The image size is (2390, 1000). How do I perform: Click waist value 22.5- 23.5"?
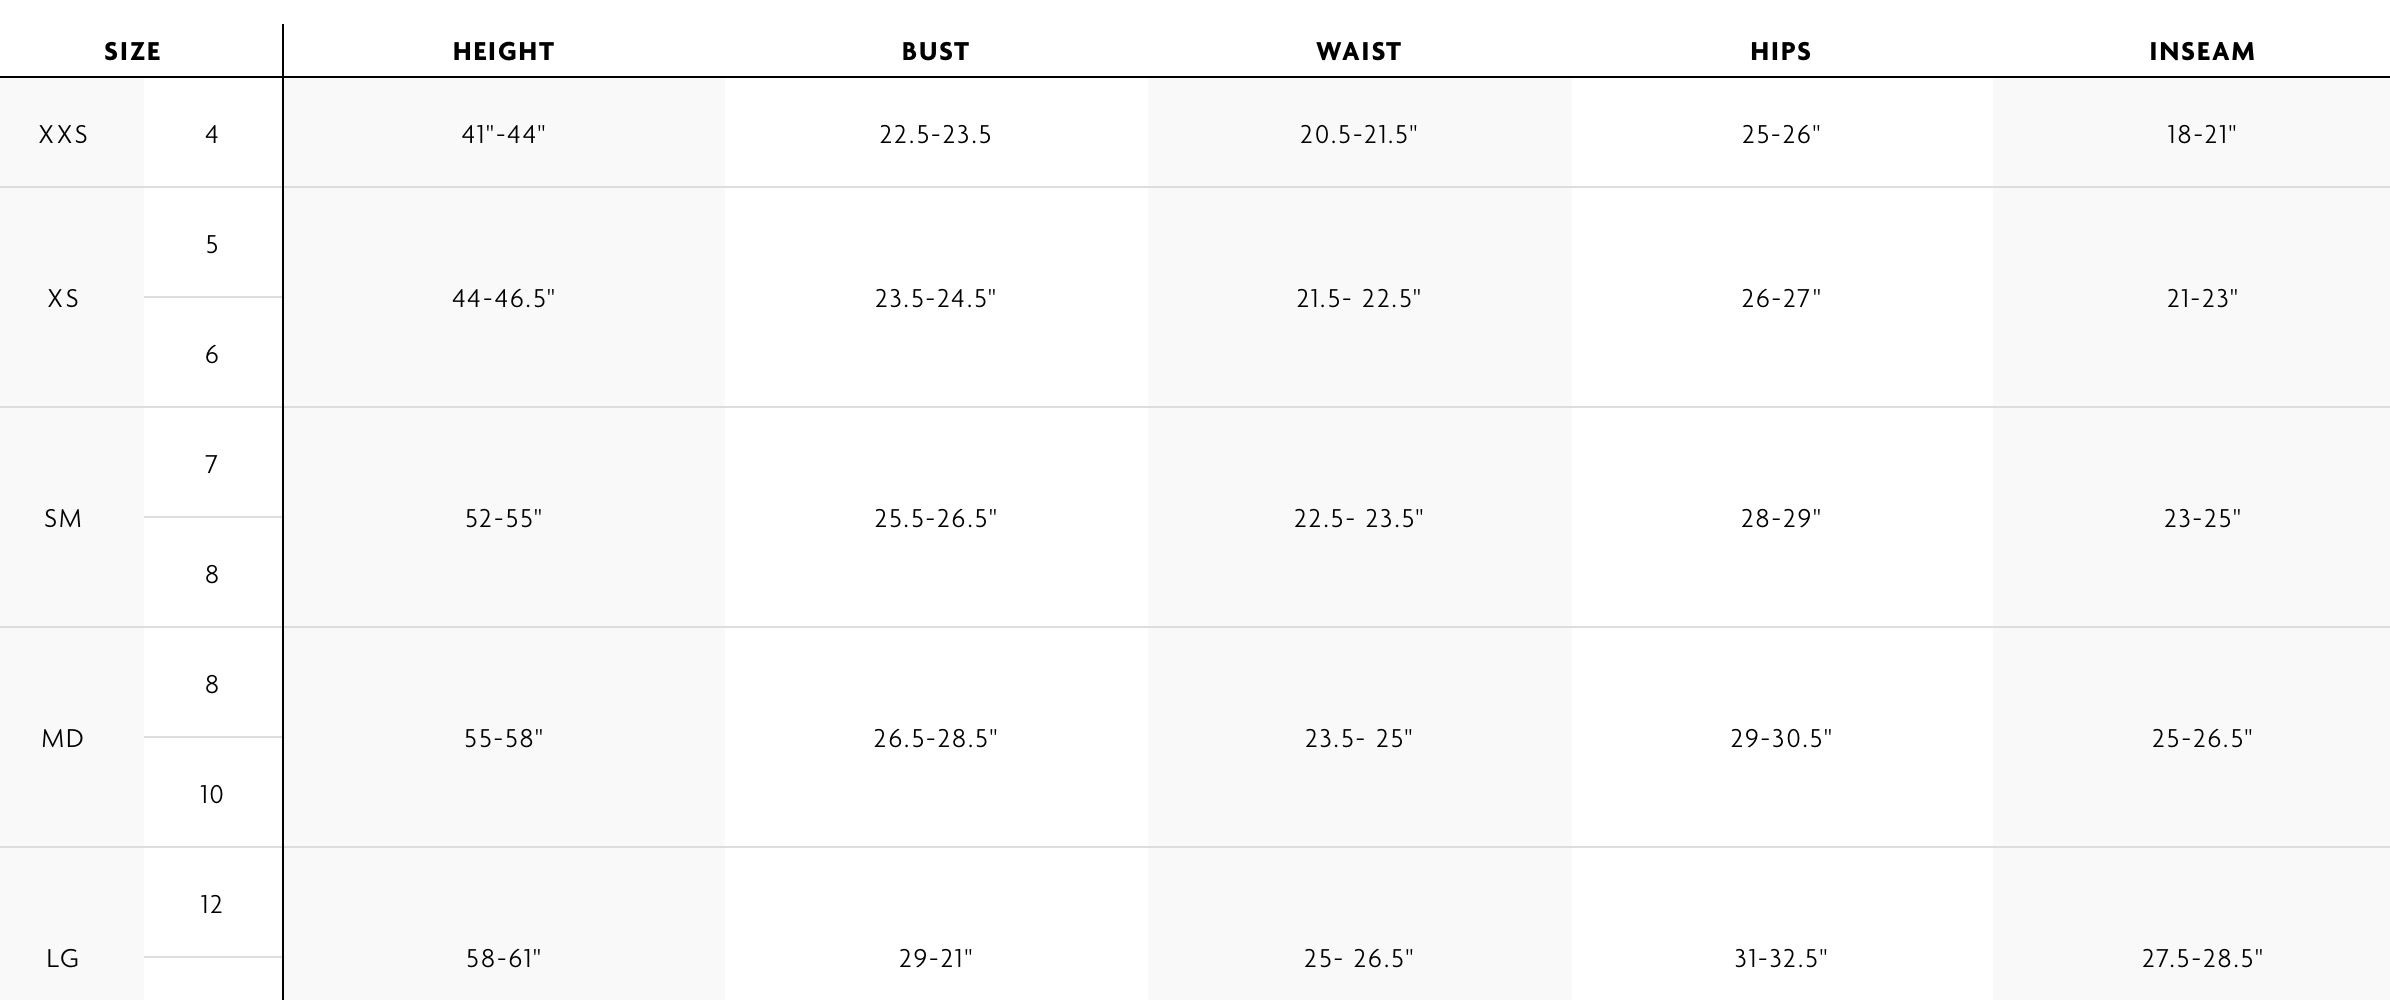coord(1358,519)
